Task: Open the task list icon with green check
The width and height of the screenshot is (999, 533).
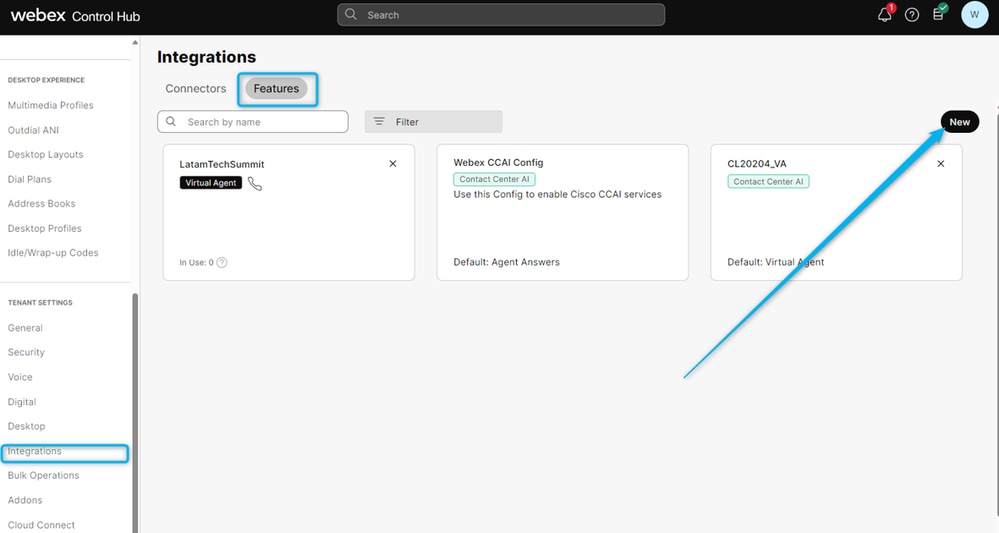Action: 939,13
